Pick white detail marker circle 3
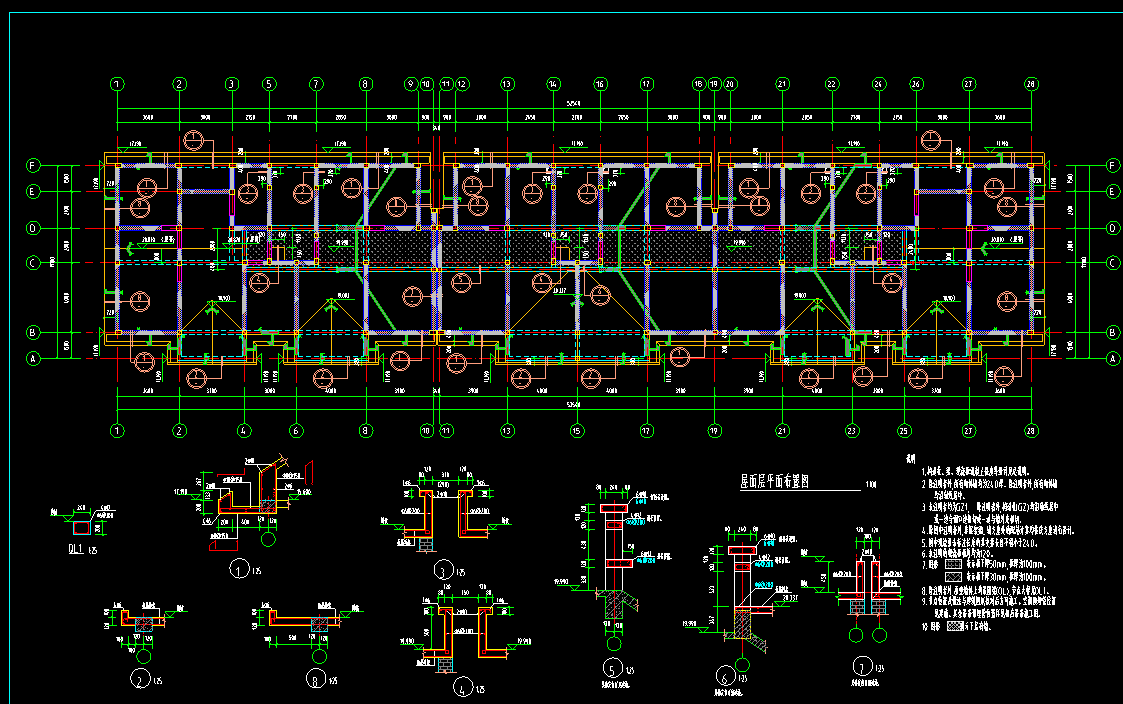 [443, 570]
